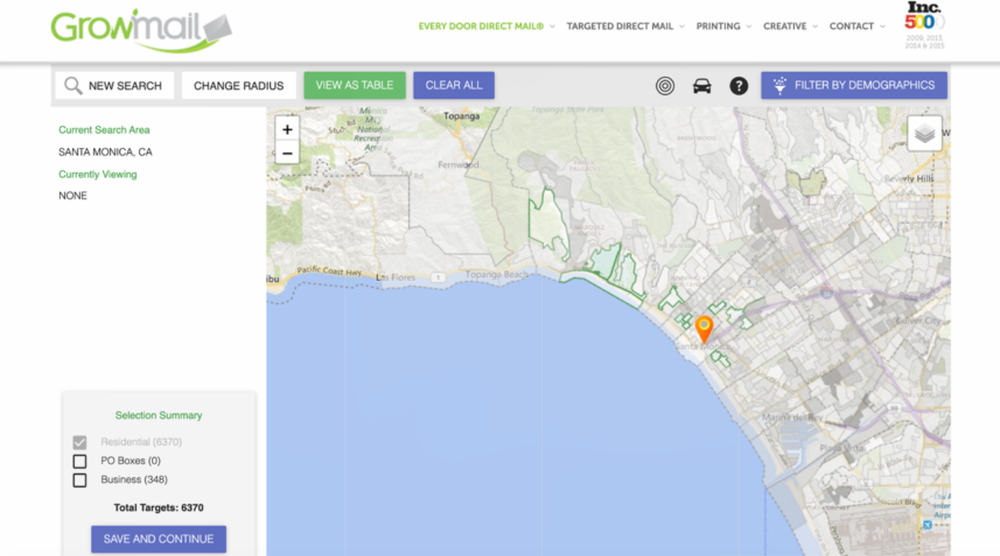Viewport: 1000px width, 556px height.
Task: Zoom in on the map
Action: (287, 129)
